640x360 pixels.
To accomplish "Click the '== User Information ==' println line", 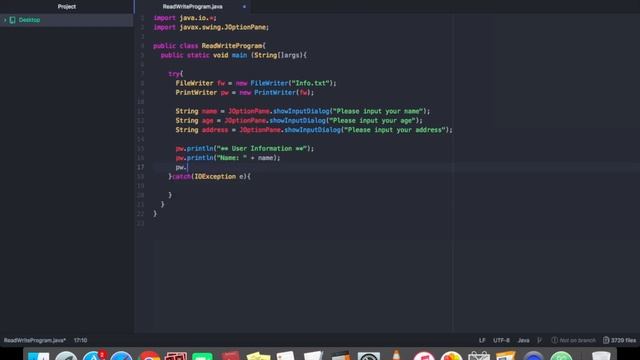I will click(x=245, y=149).
